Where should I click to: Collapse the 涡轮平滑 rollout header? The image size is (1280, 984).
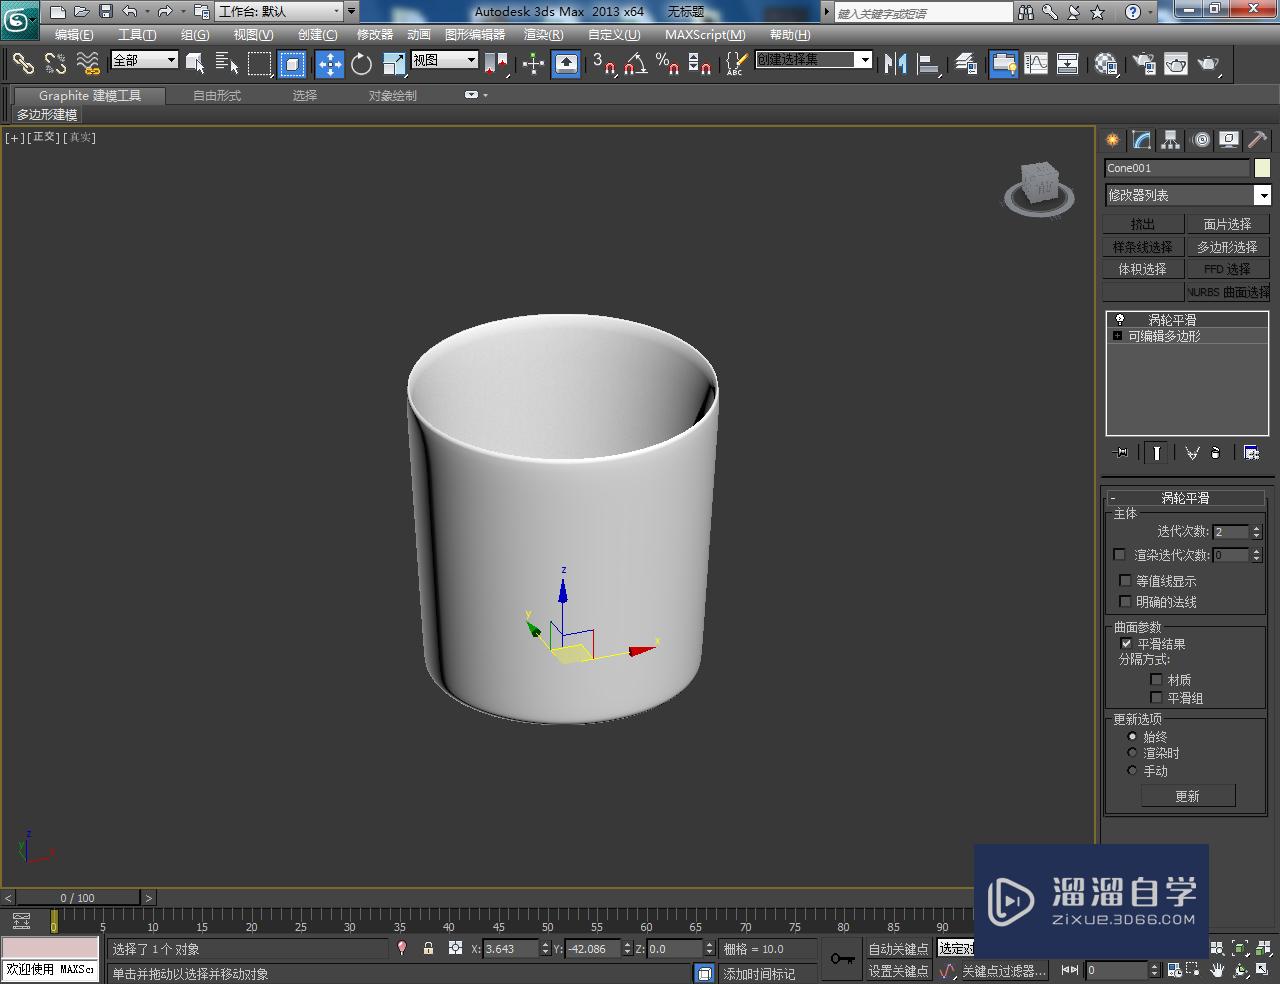(x=1185, y=498)
